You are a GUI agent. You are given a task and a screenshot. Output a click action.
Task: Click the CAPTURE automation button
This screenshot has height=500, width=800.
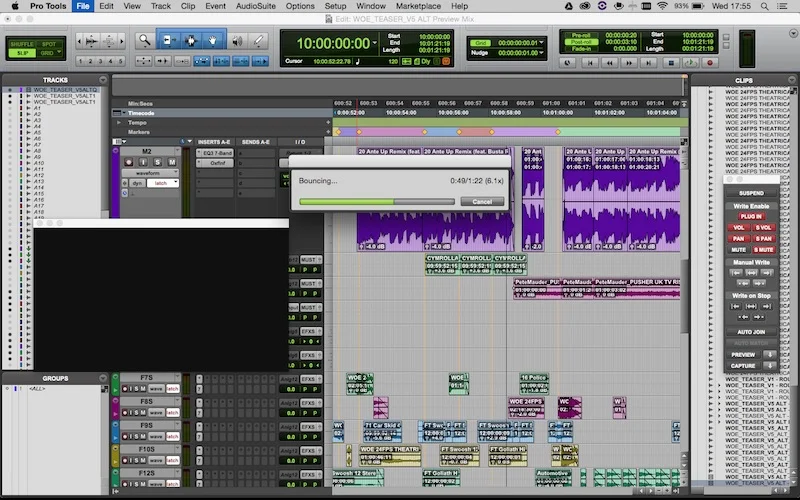(744, 366)
